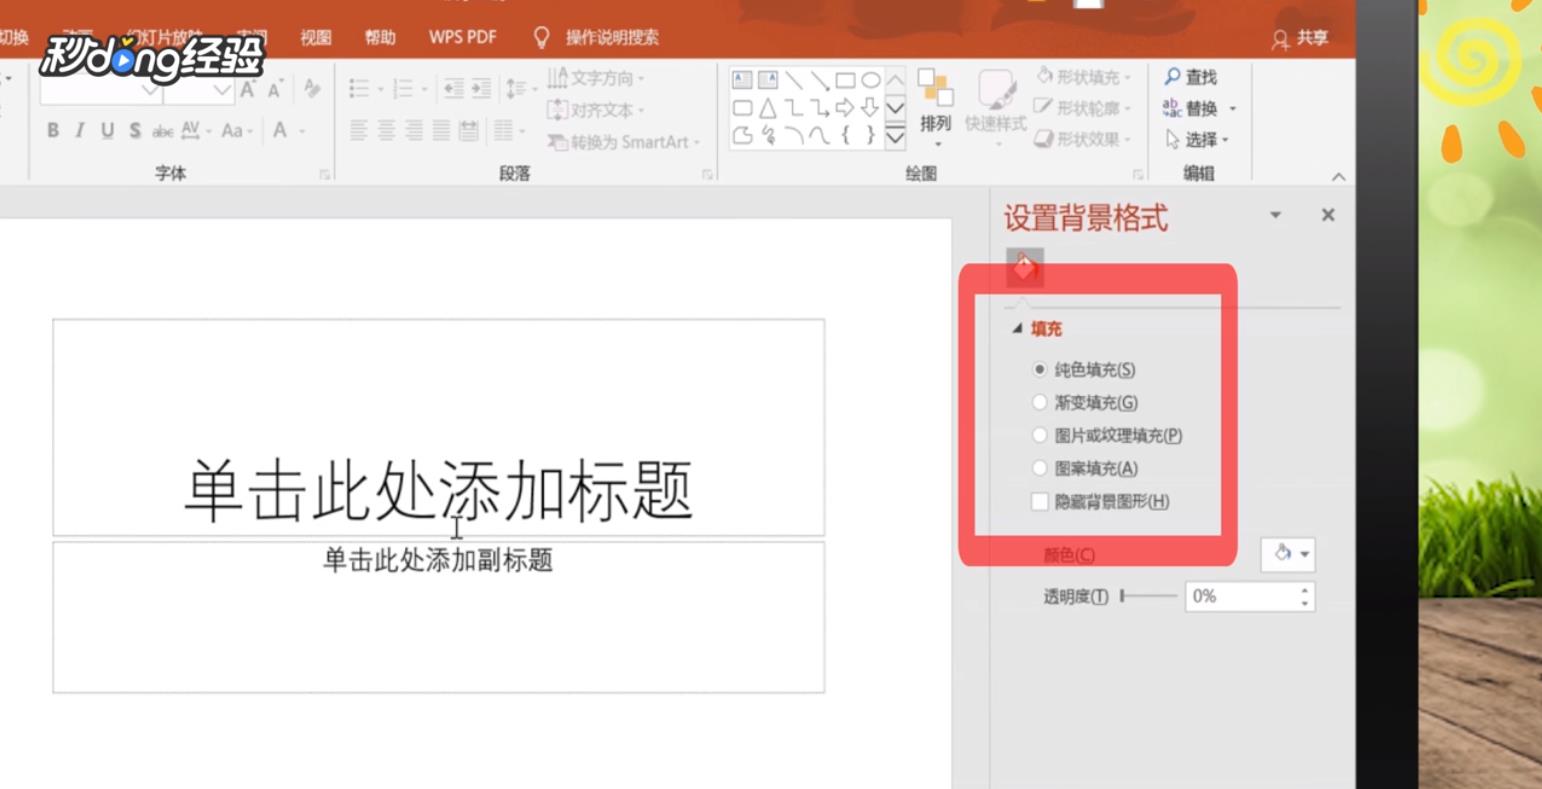Image resolution: width=1542 pixels, height=789 pixels.
Task: Enable the 隐藏背景图形 checkbox
Action: tap(1040, 502)
